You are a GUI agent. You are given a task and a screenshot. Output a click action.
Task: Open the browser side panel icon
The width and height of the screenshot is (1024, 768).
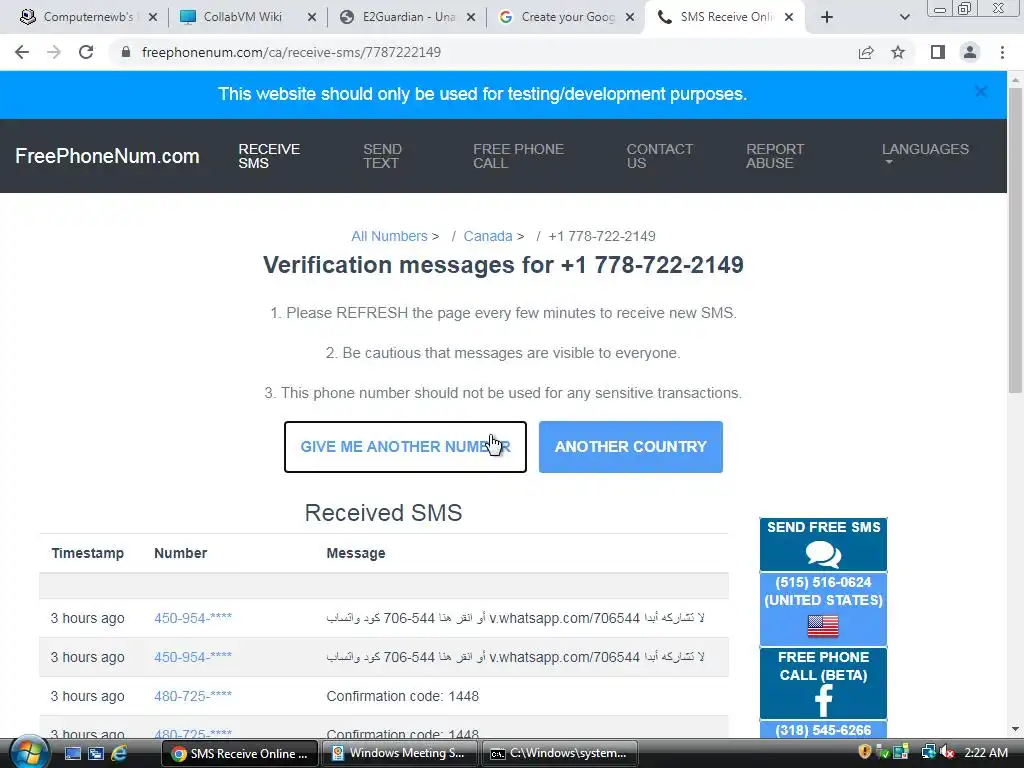[x=938, y=52]
